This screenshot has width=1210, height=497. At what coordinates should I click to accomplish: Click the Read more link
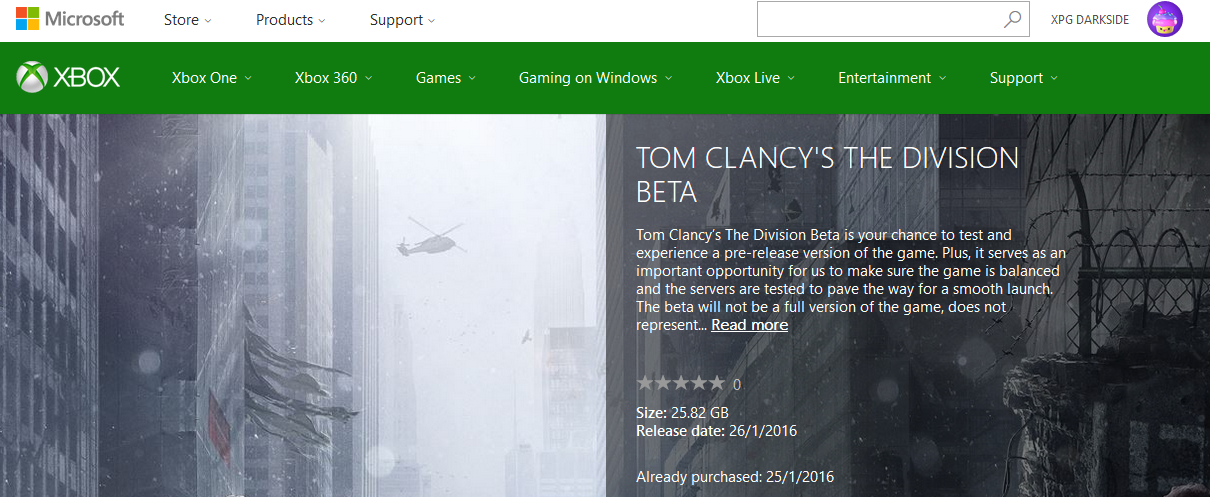(750, 325)
